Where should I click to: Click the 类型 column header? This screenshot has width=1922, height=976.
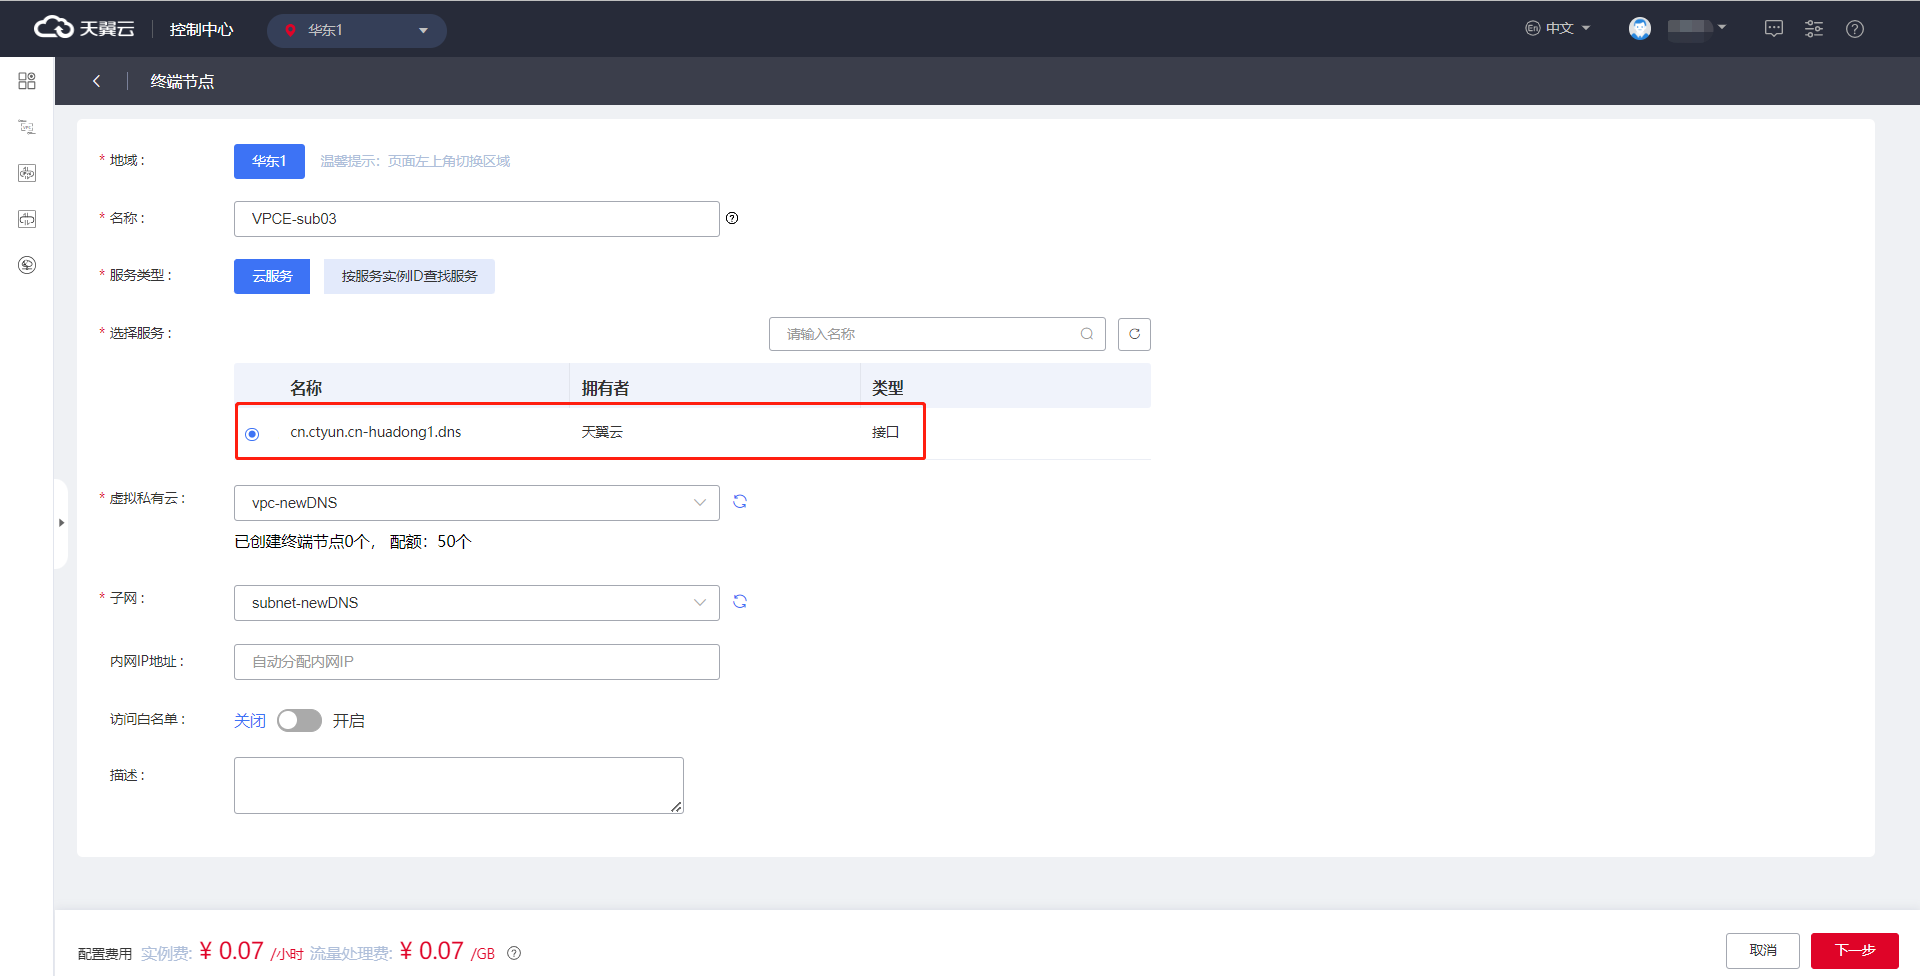pos(887,388)
